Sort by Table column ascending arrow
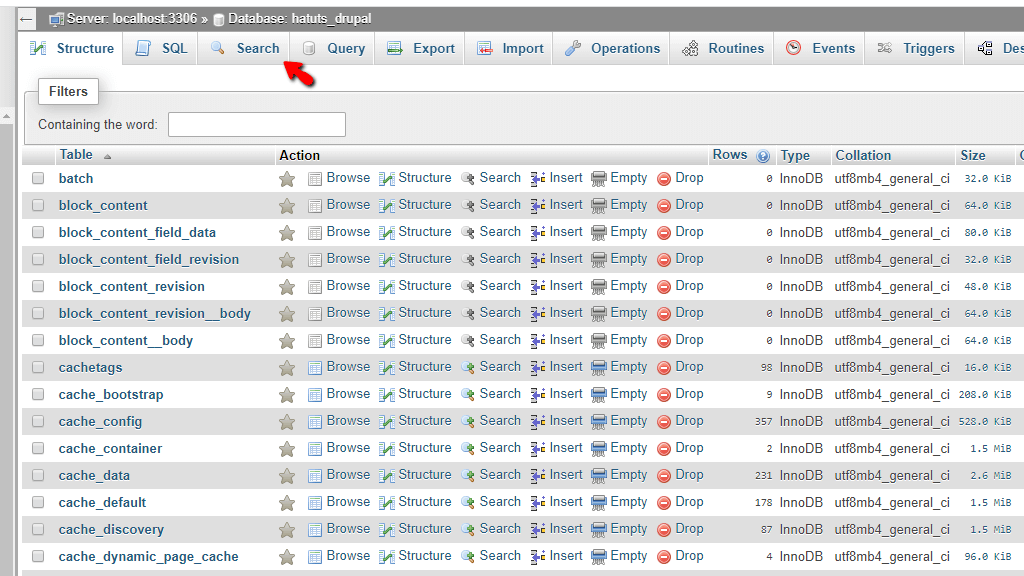The image size is (1024, 576). click(x=107, y=157)
